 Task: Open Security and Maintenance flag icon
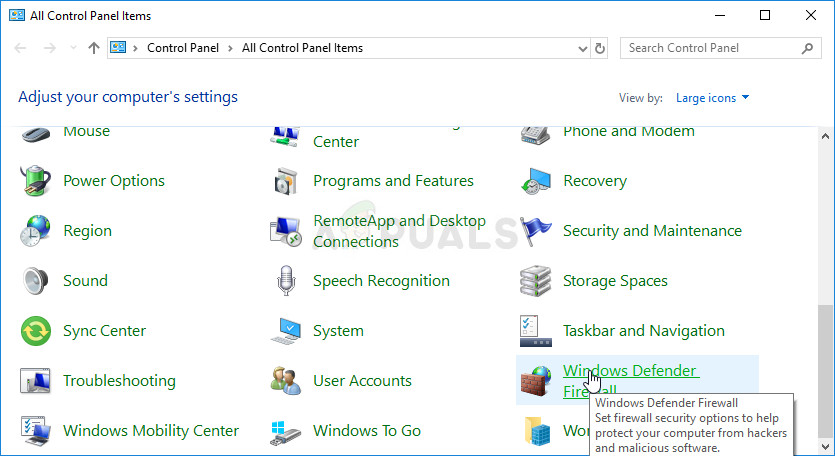tap(536, 231)
